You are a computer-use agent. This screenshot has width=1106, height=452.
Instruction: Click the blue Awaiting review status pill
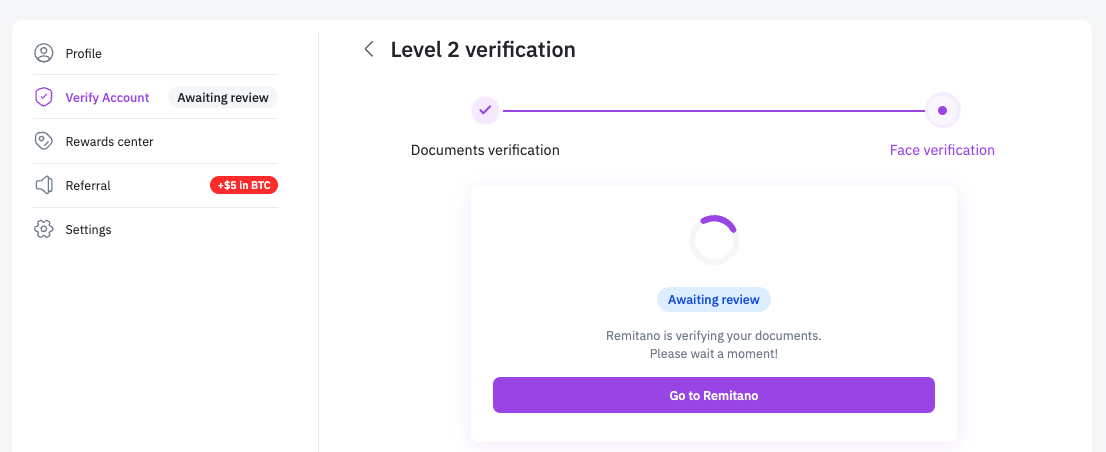coord(714,299)
